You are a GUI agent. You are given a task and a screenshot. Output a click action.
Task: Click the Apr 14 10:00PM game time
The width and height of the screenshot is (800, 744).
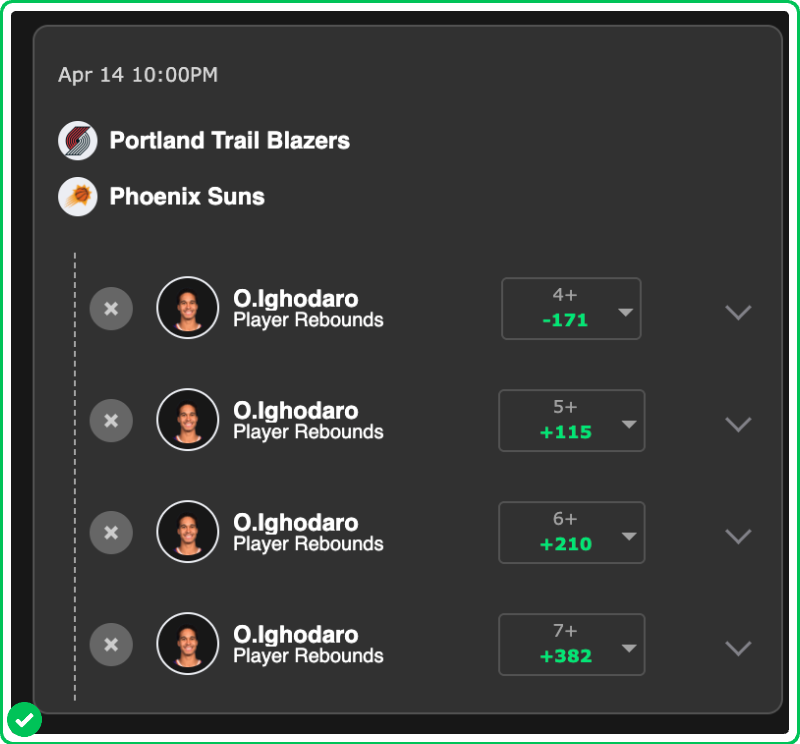pyautogui.click(x=138, y=75)
